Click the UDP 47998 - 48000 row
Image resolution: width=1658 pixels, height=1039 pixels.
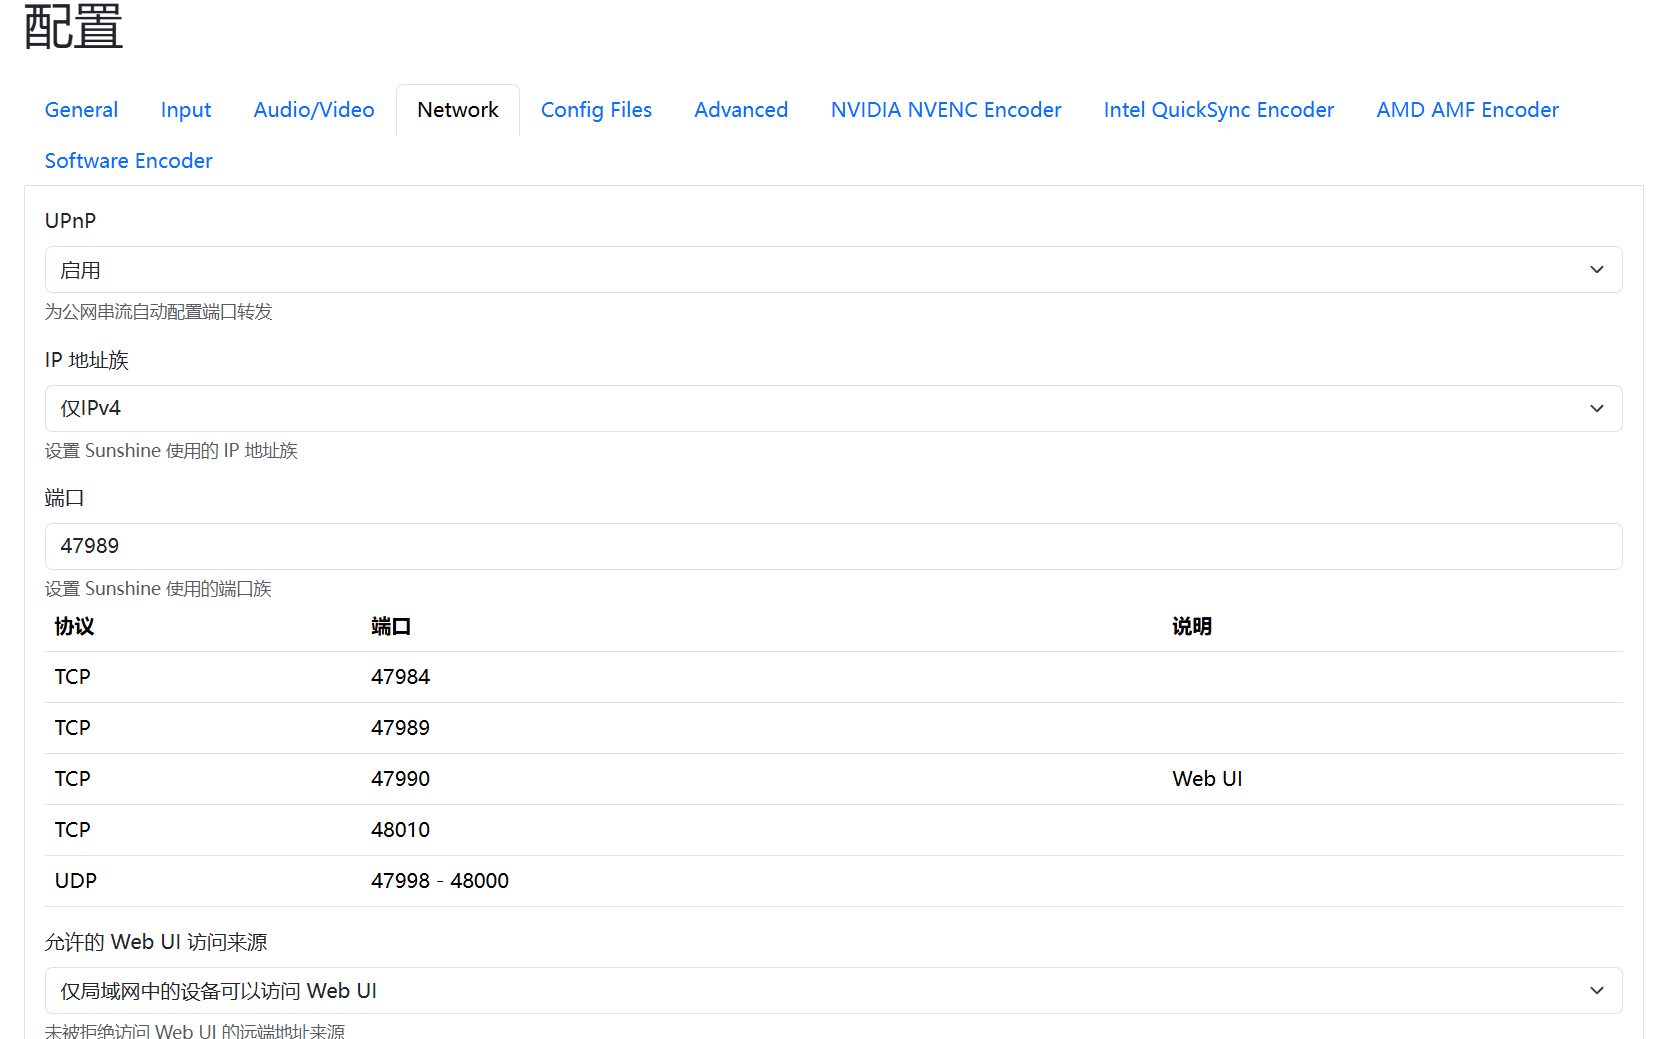[832, 881]
